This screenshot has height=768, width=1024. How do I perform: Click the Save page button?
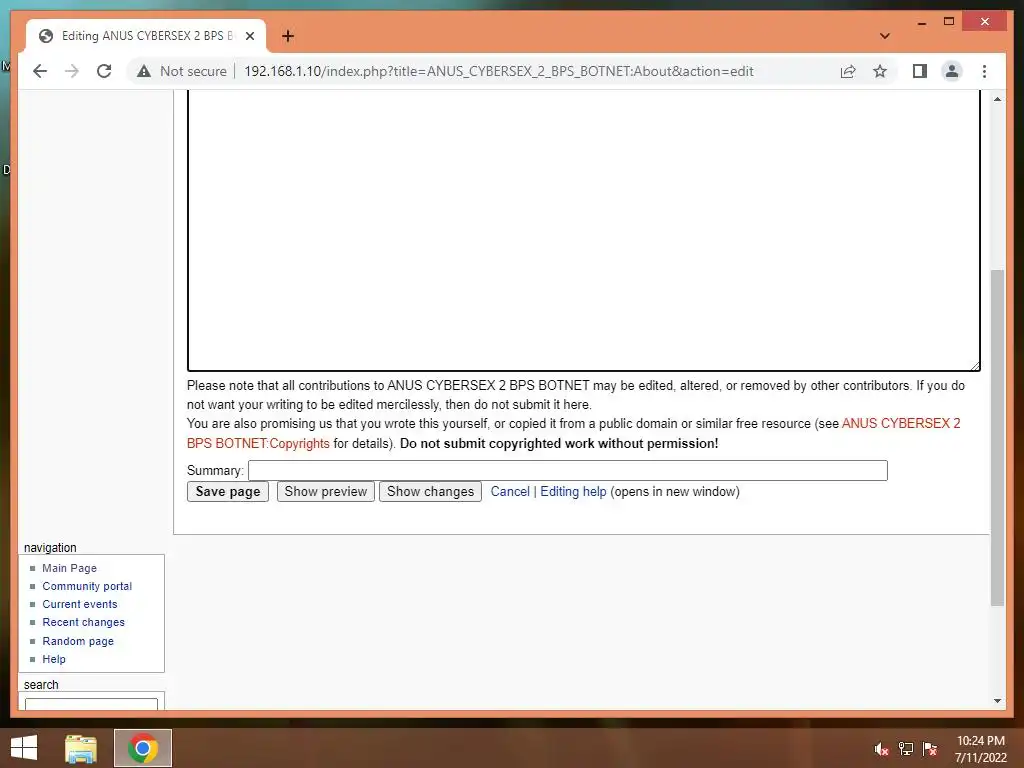tap(227, 491)
